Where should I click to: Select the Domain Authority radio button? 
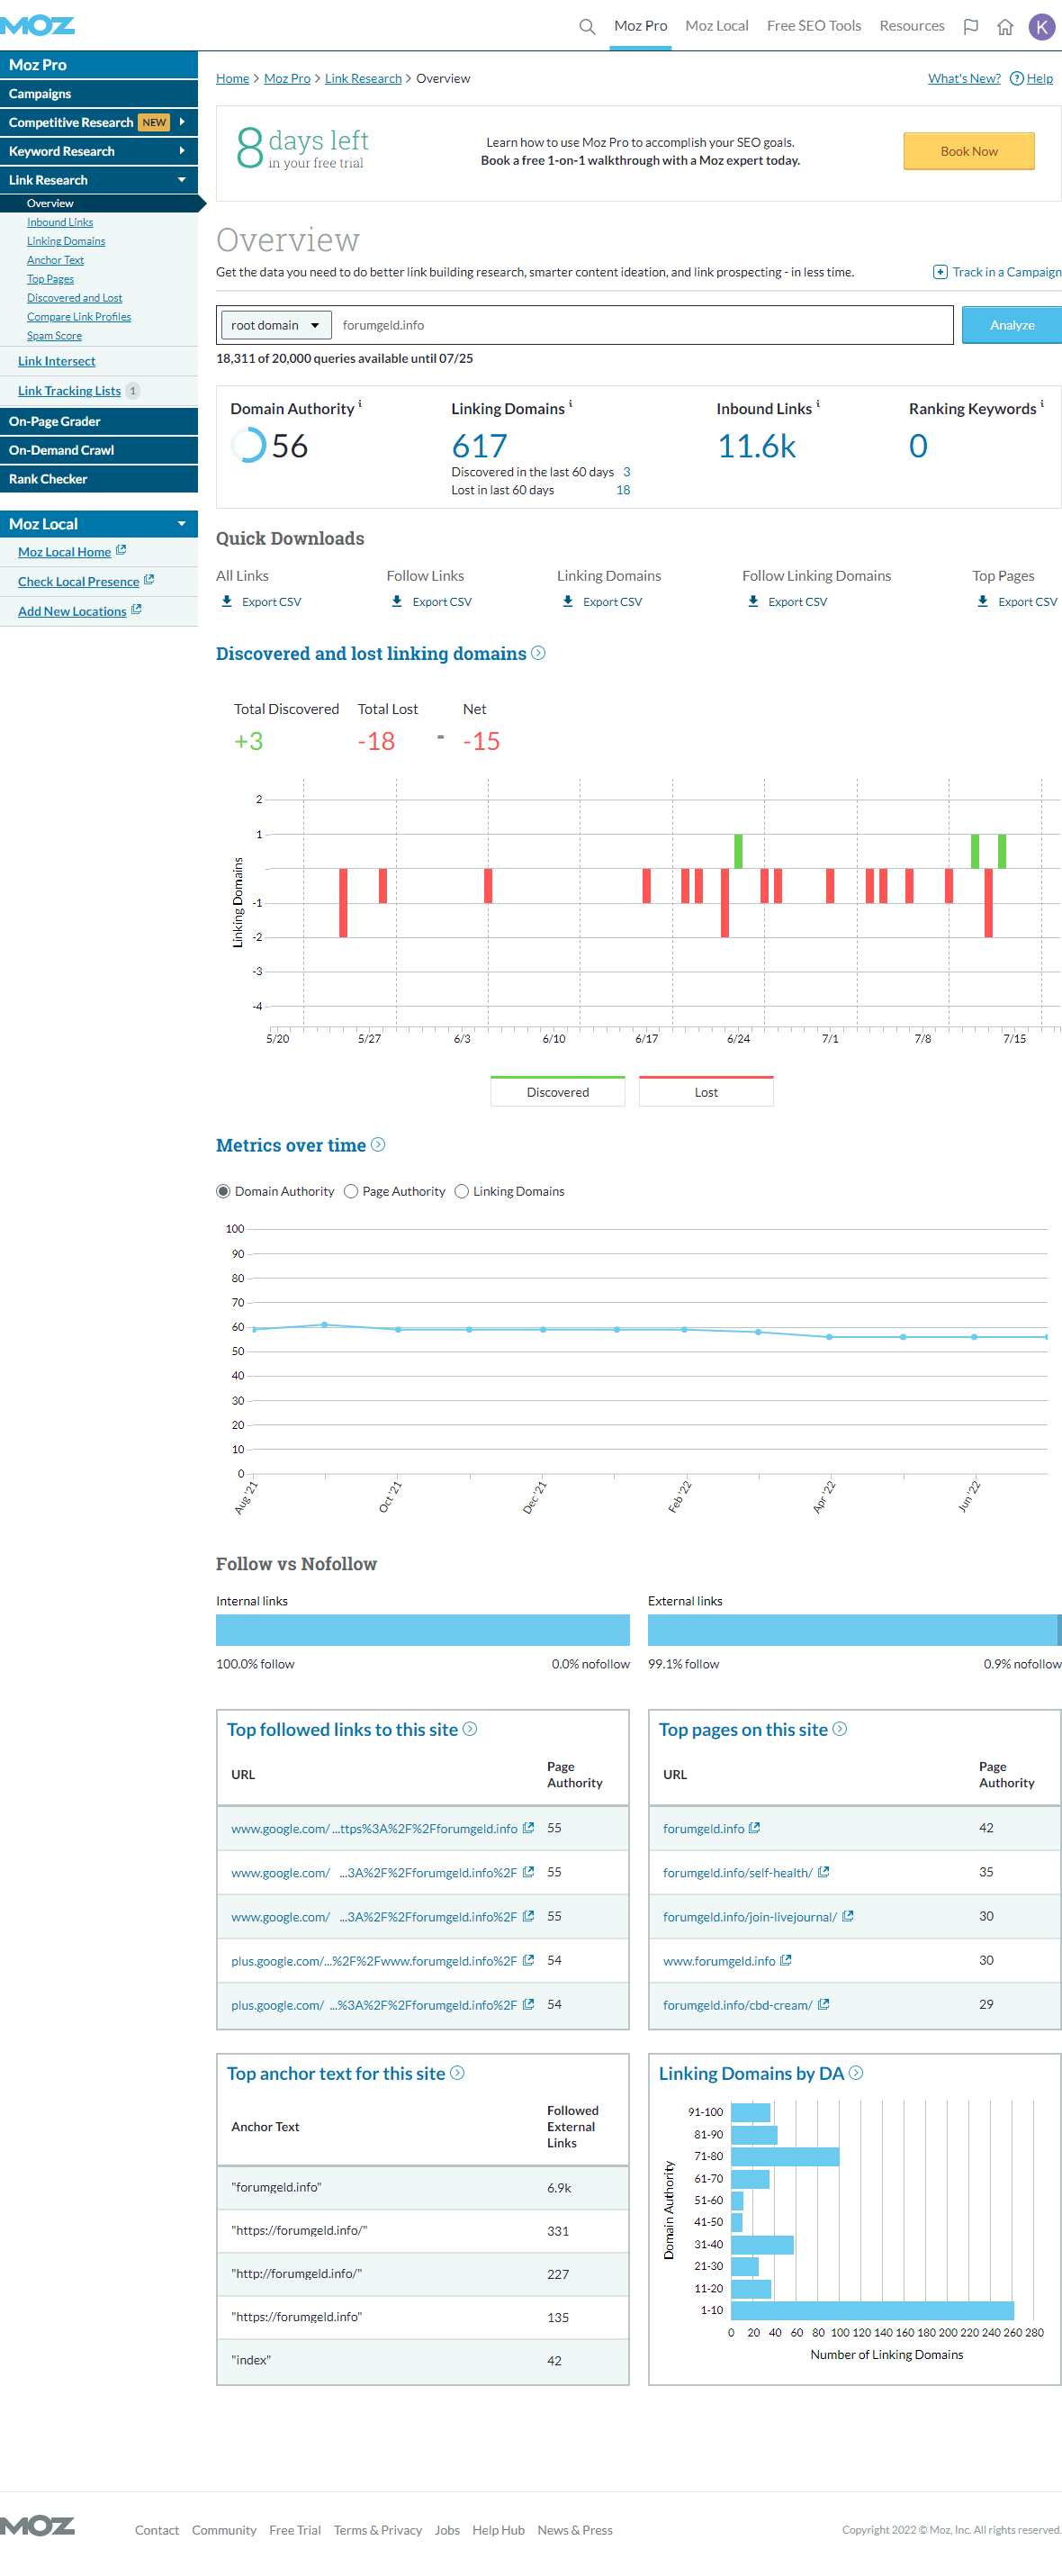pyautogui.click(x=224, y=1192)
